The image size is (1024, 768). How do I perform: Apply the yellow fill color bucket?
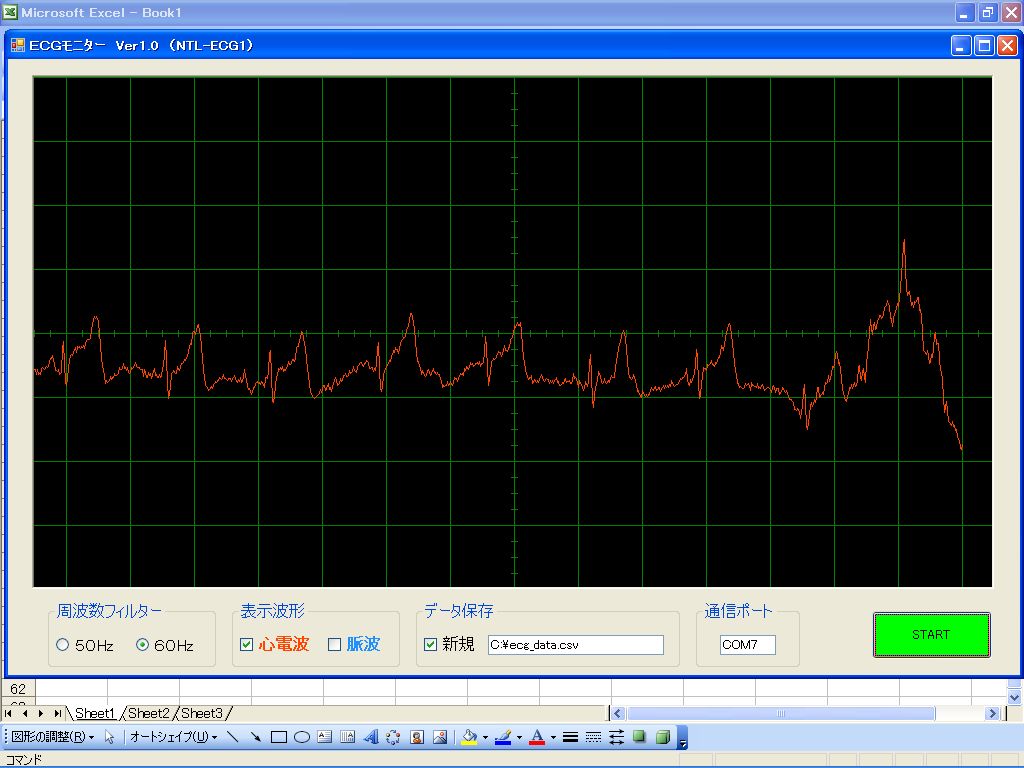pyautogui.click(x=470, y=737)
